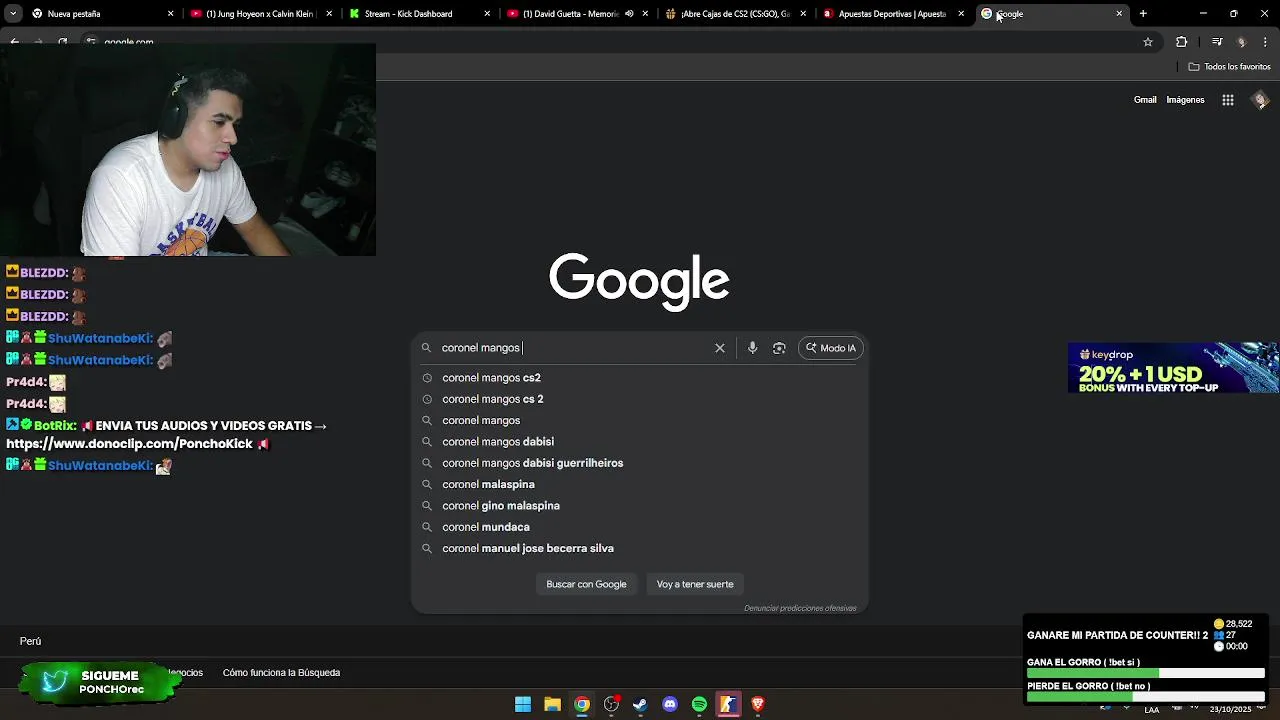Screen dimensions: 1280x720
Task: Click the date 23/10/2025 in system tray
Action: pyautogui.click(x=1230, y=710)
